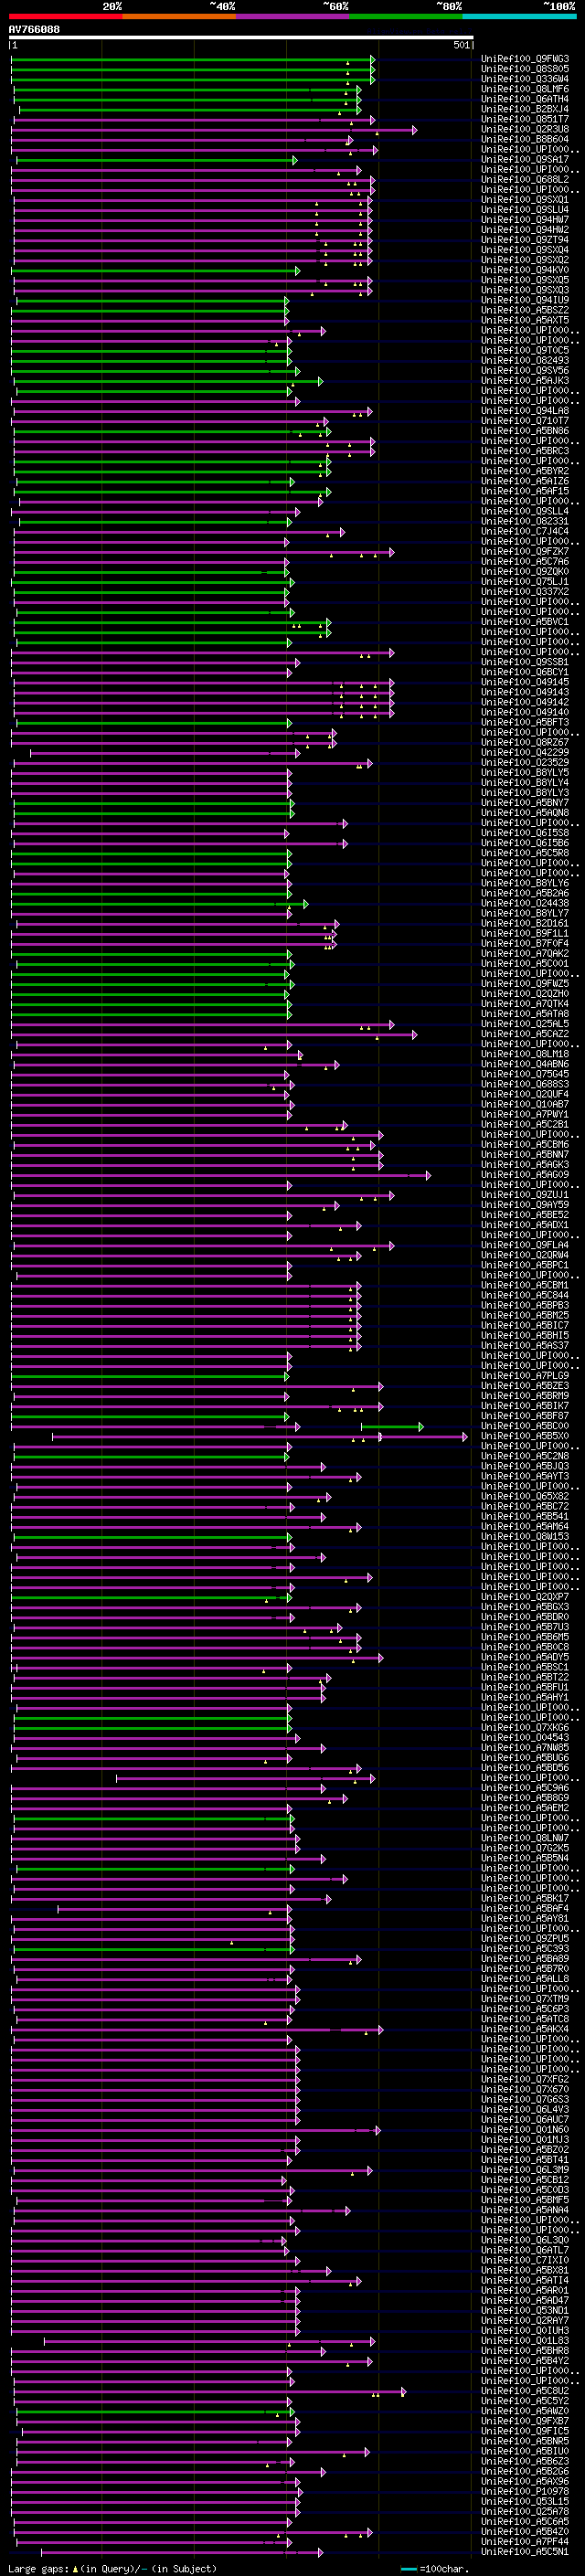The image size is (585, 2576).
Task: Select the UniRef100_Q94KV0 label
Action: pyautogui.click(x=525, y=270)
